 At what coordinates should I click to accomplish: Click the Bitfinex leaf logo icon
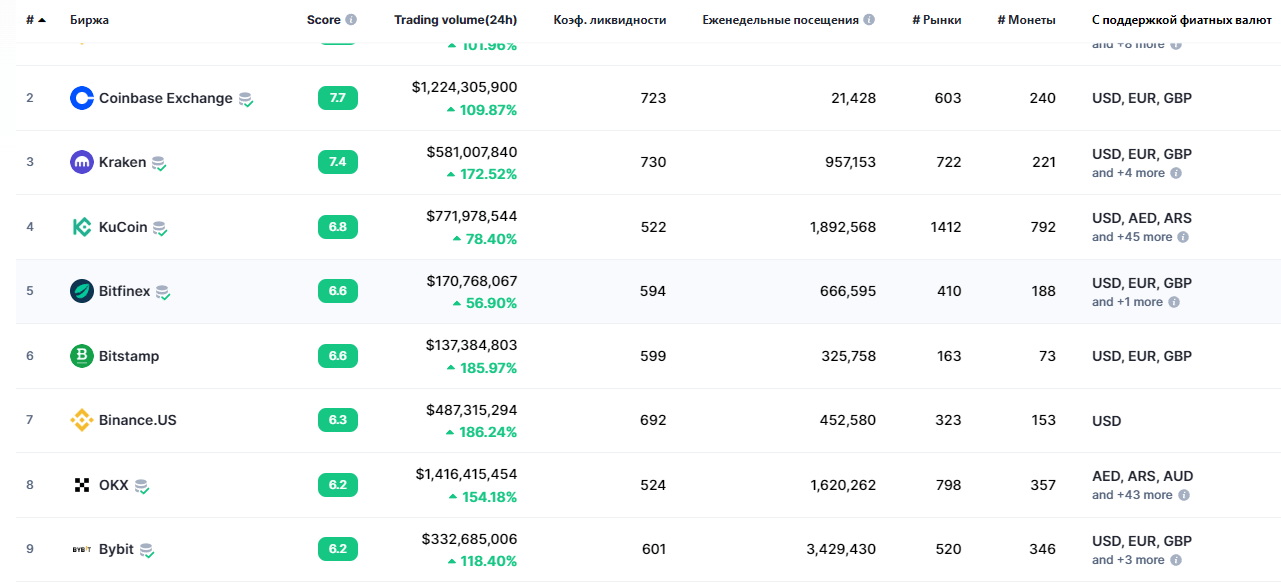click(x=82, y=291)
